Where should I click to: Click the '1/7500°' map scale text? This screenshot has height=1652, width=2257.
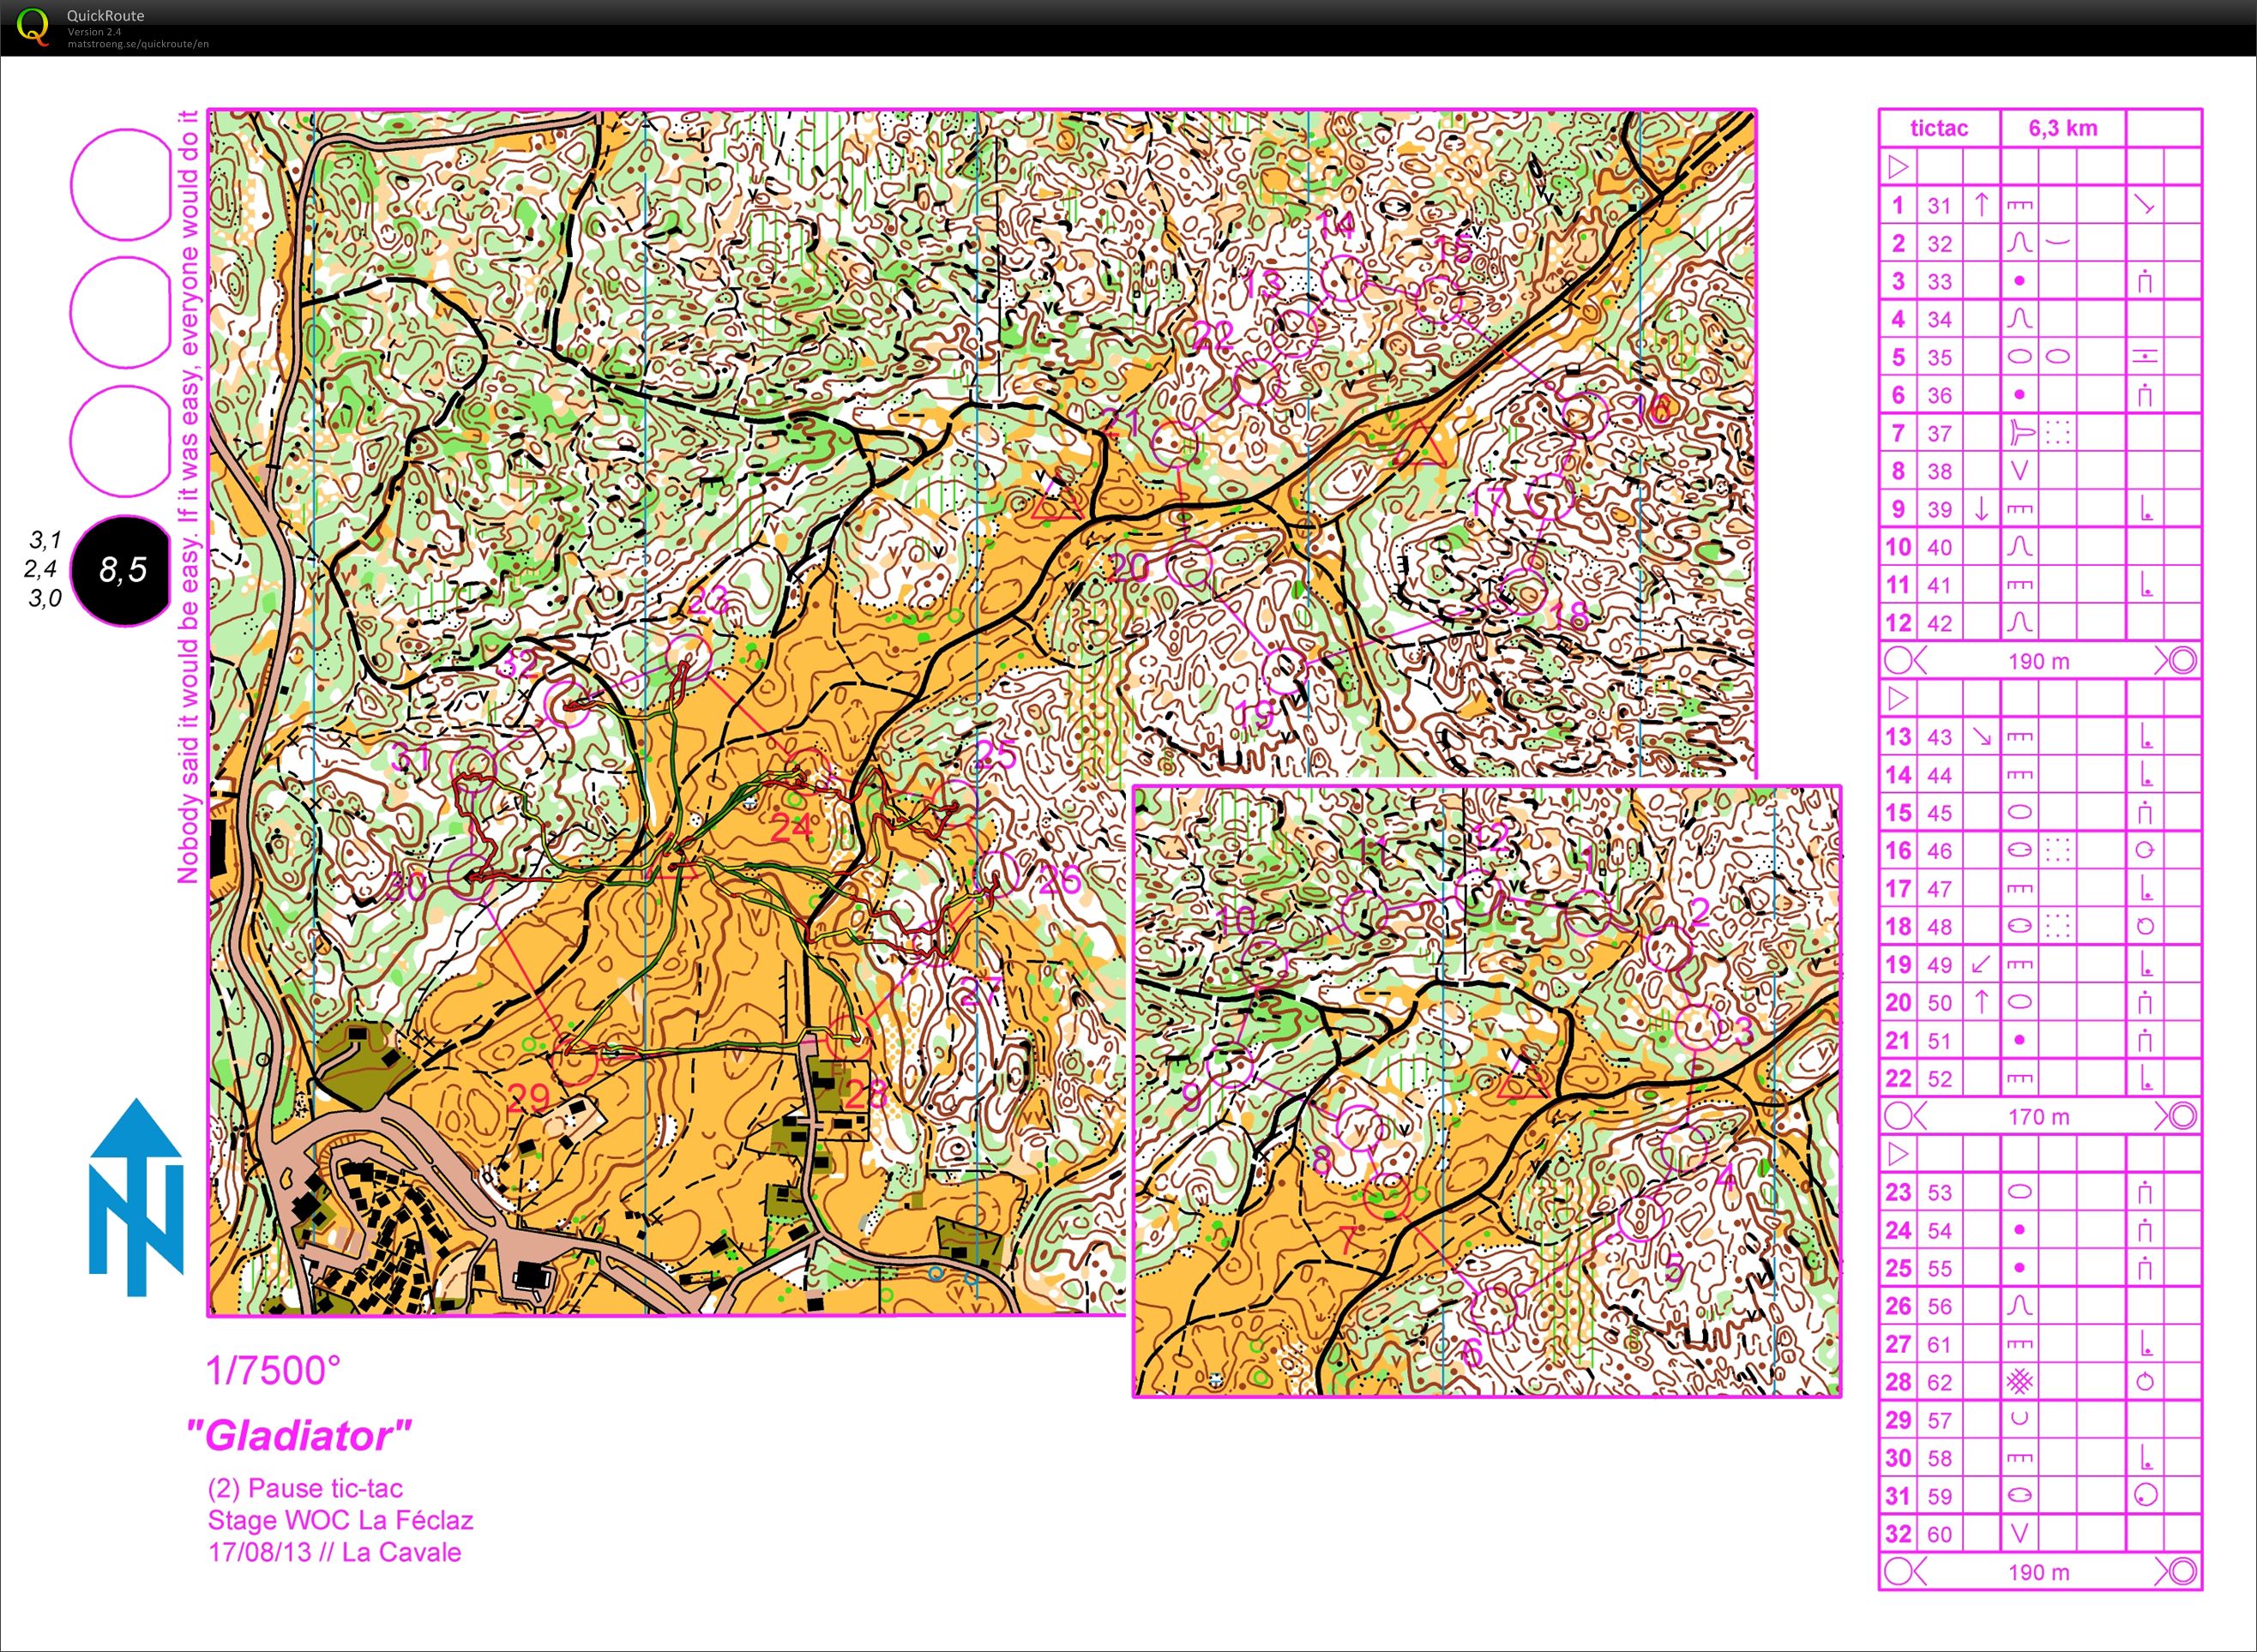273,1371
